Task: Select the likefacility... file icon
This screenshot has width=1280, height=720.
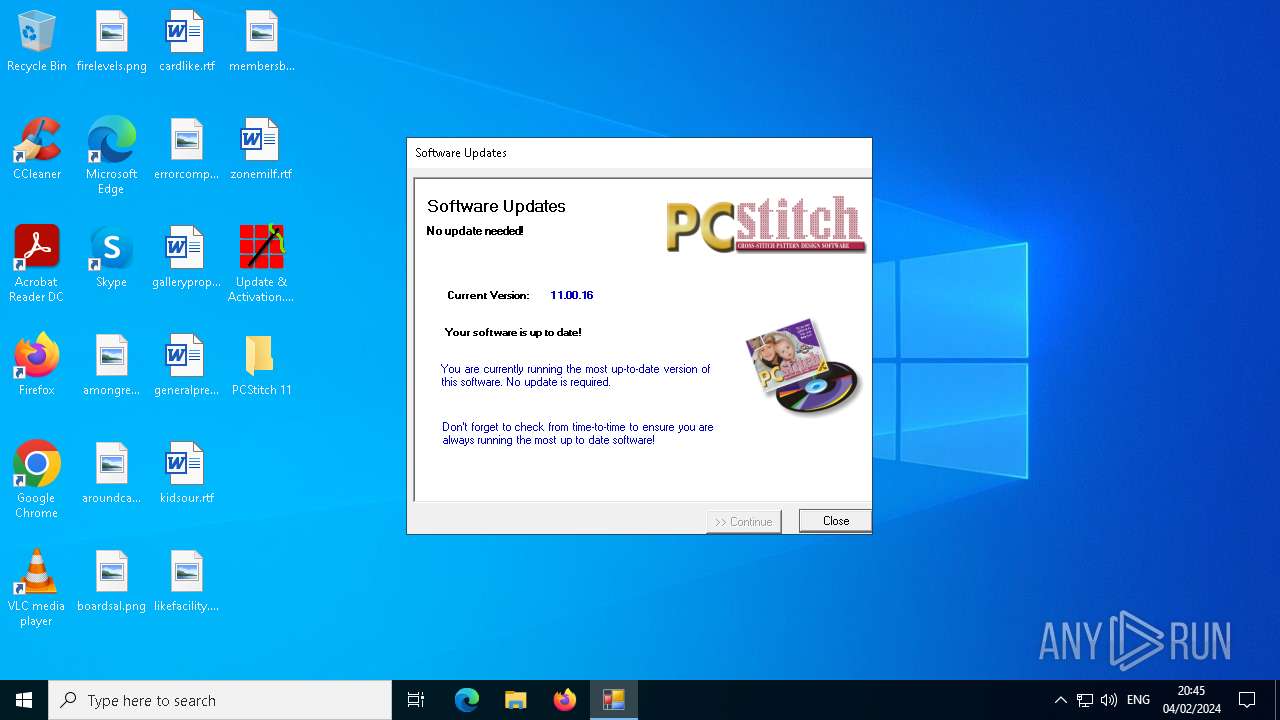Action: 187,582
